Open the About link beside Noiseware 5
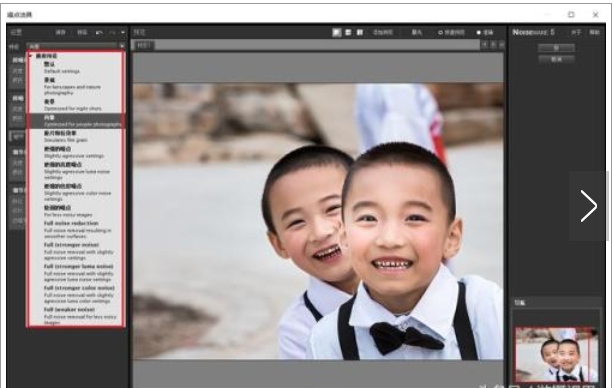 click(576, 32)
